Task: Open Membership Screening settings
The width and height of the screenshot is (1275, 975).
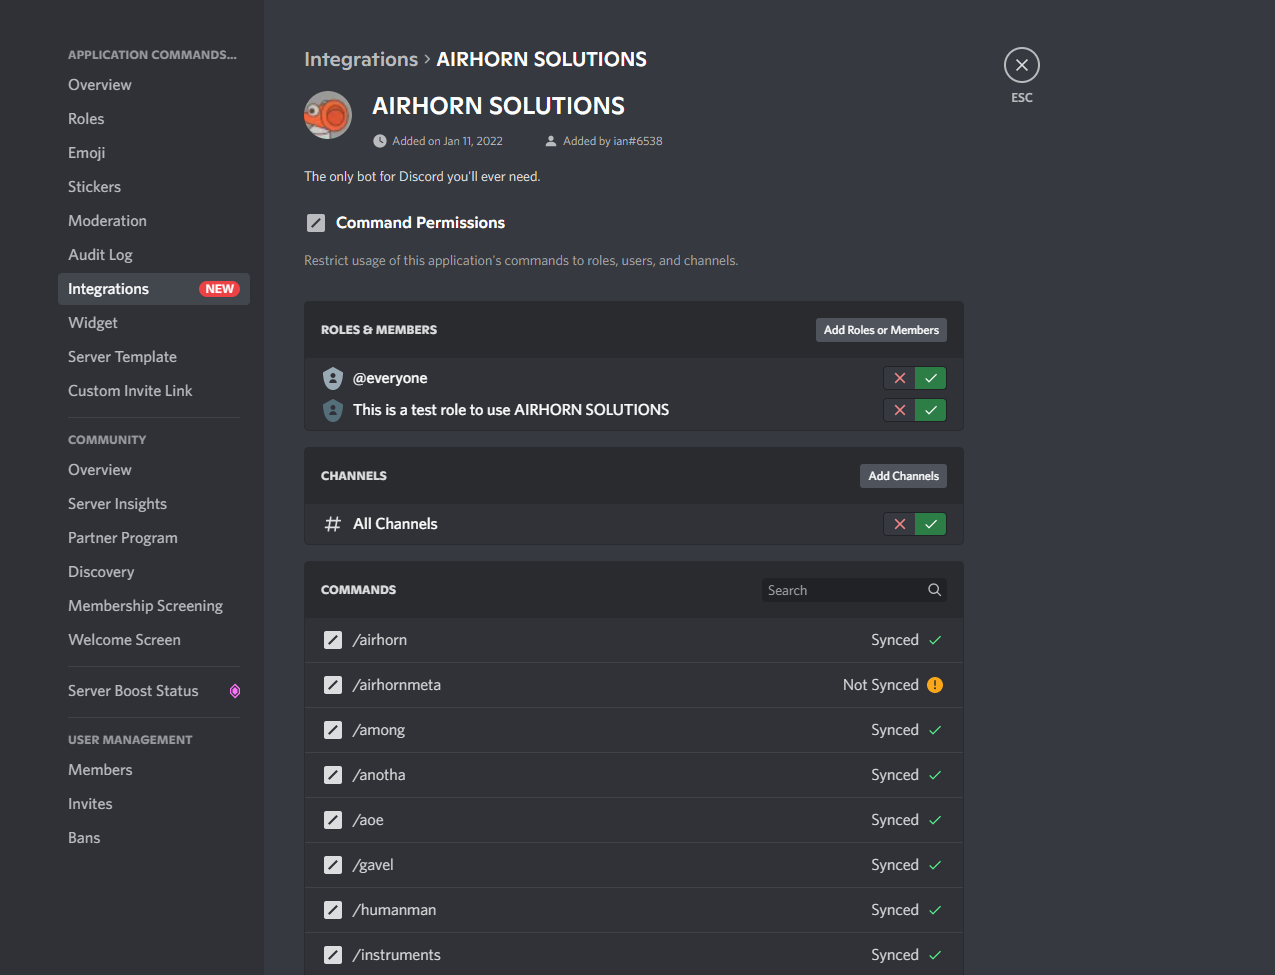Action: pyautogui.click(x=154, y=606)
